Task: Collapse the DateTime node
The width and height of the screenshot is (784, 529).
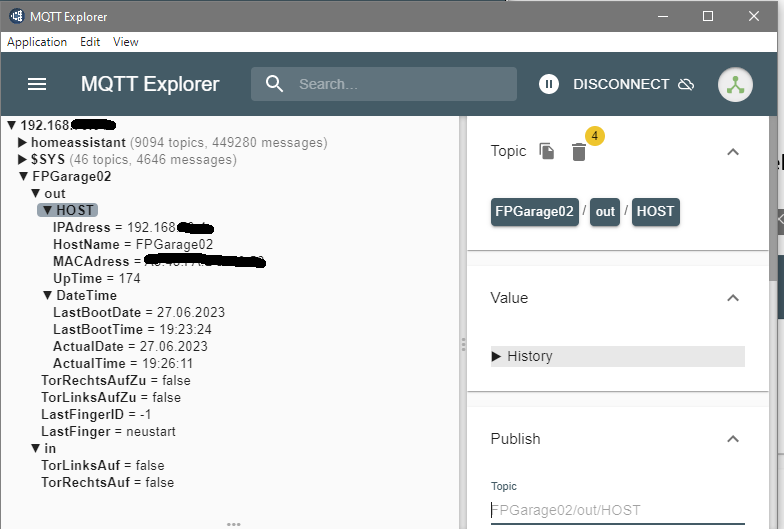Action: point(48,295)
